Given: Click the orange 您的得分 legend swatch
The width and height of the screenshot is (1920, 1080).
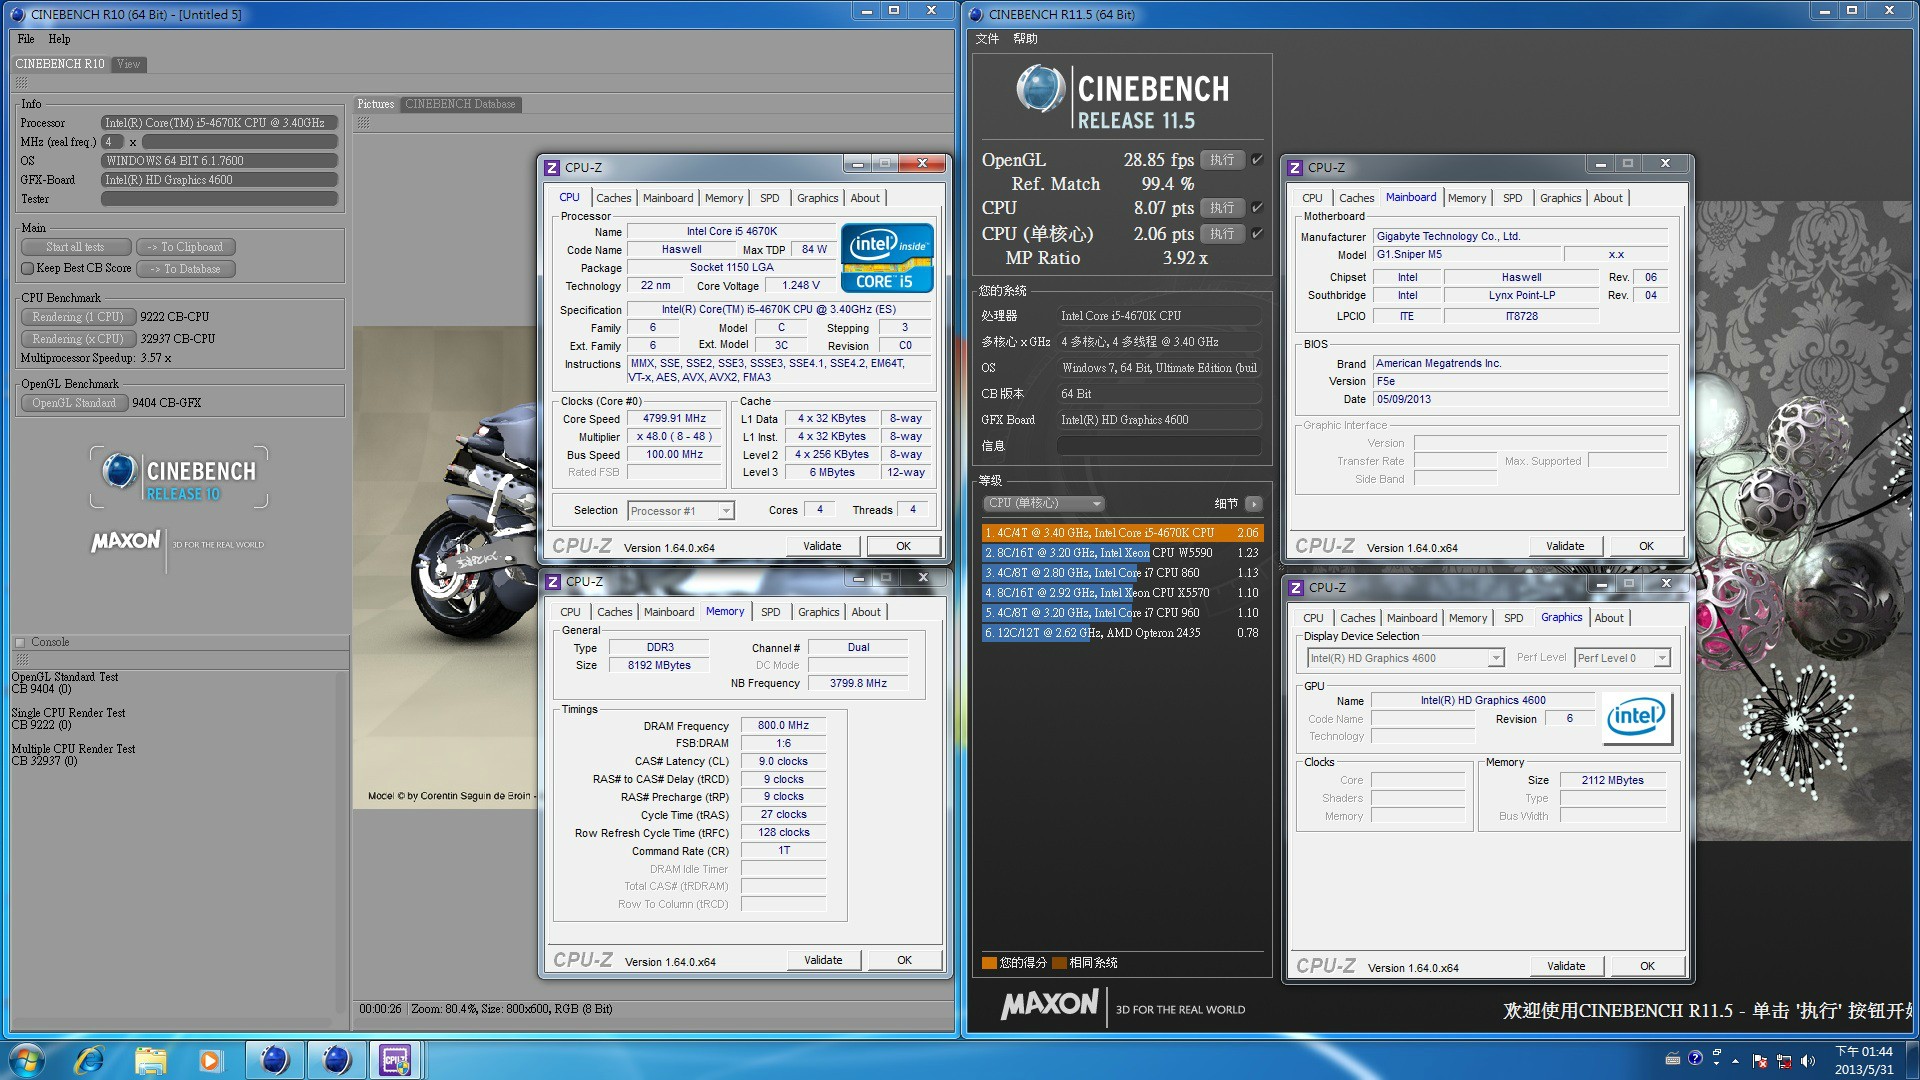Looking at the screenshot, I should [x=989, y=963].
